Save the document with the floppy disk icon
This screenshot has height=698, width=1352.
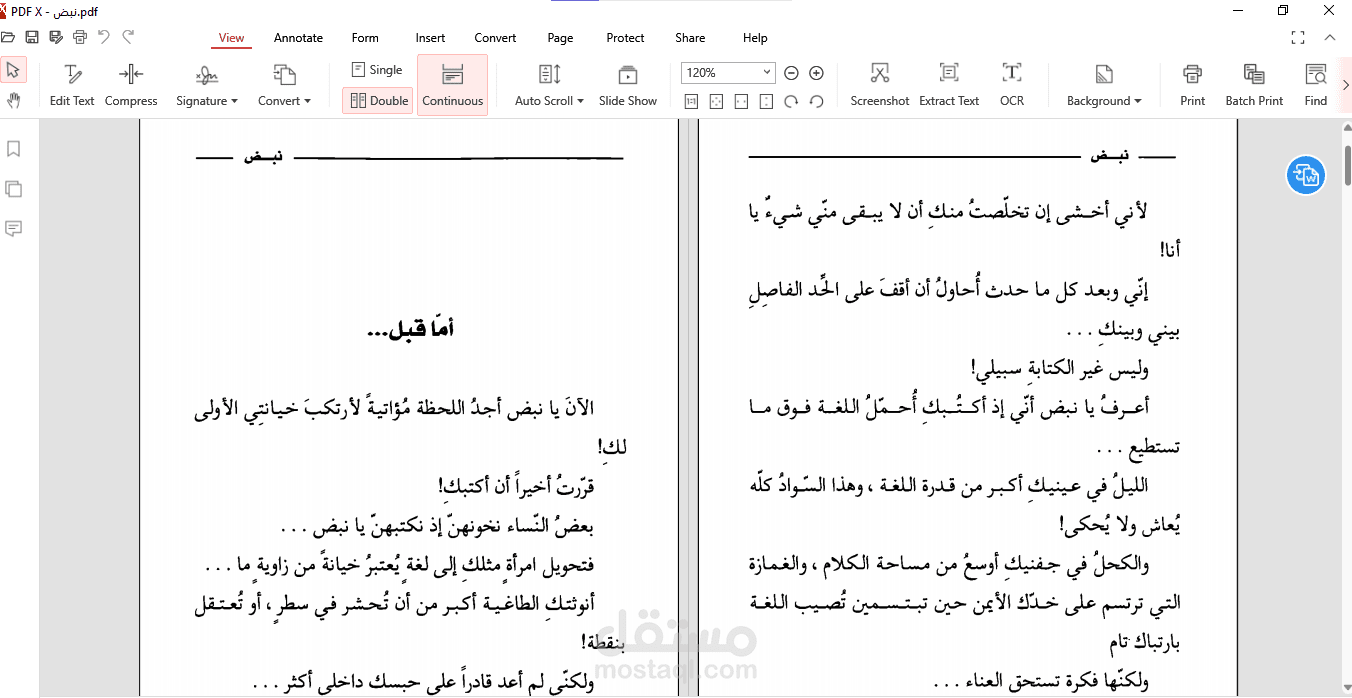32,38
